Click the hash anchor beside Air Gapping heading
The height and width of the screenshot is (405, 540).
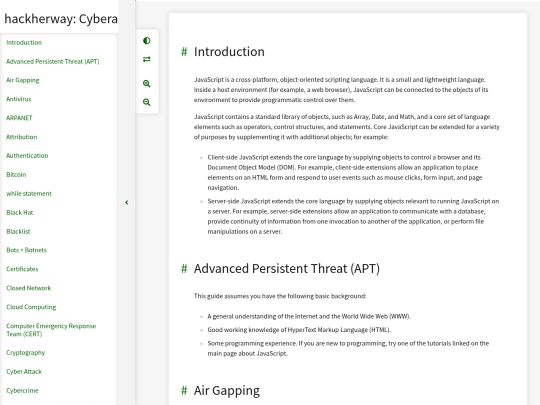pos(184,391)
